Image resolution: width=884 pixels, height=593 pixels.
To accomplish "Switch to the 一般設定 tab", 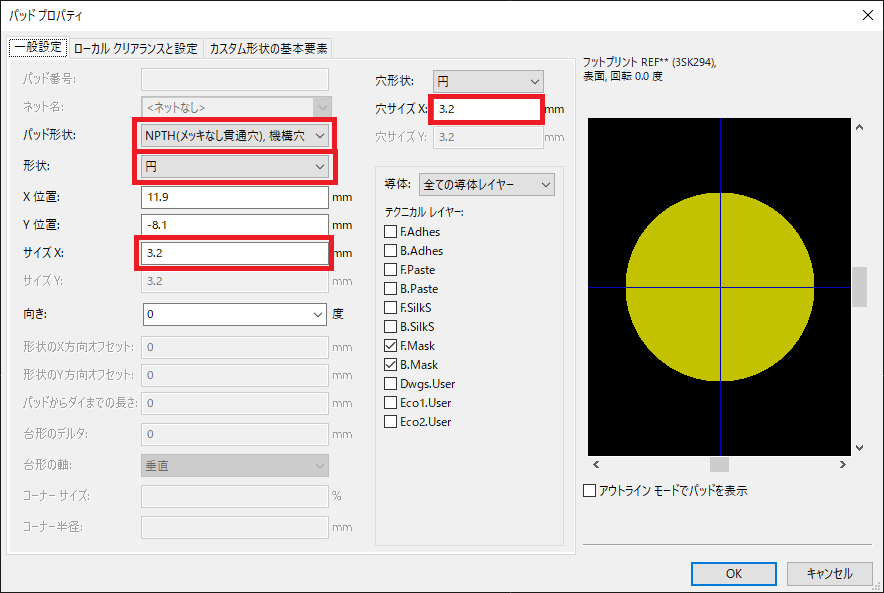I will [x=38, y=47].
